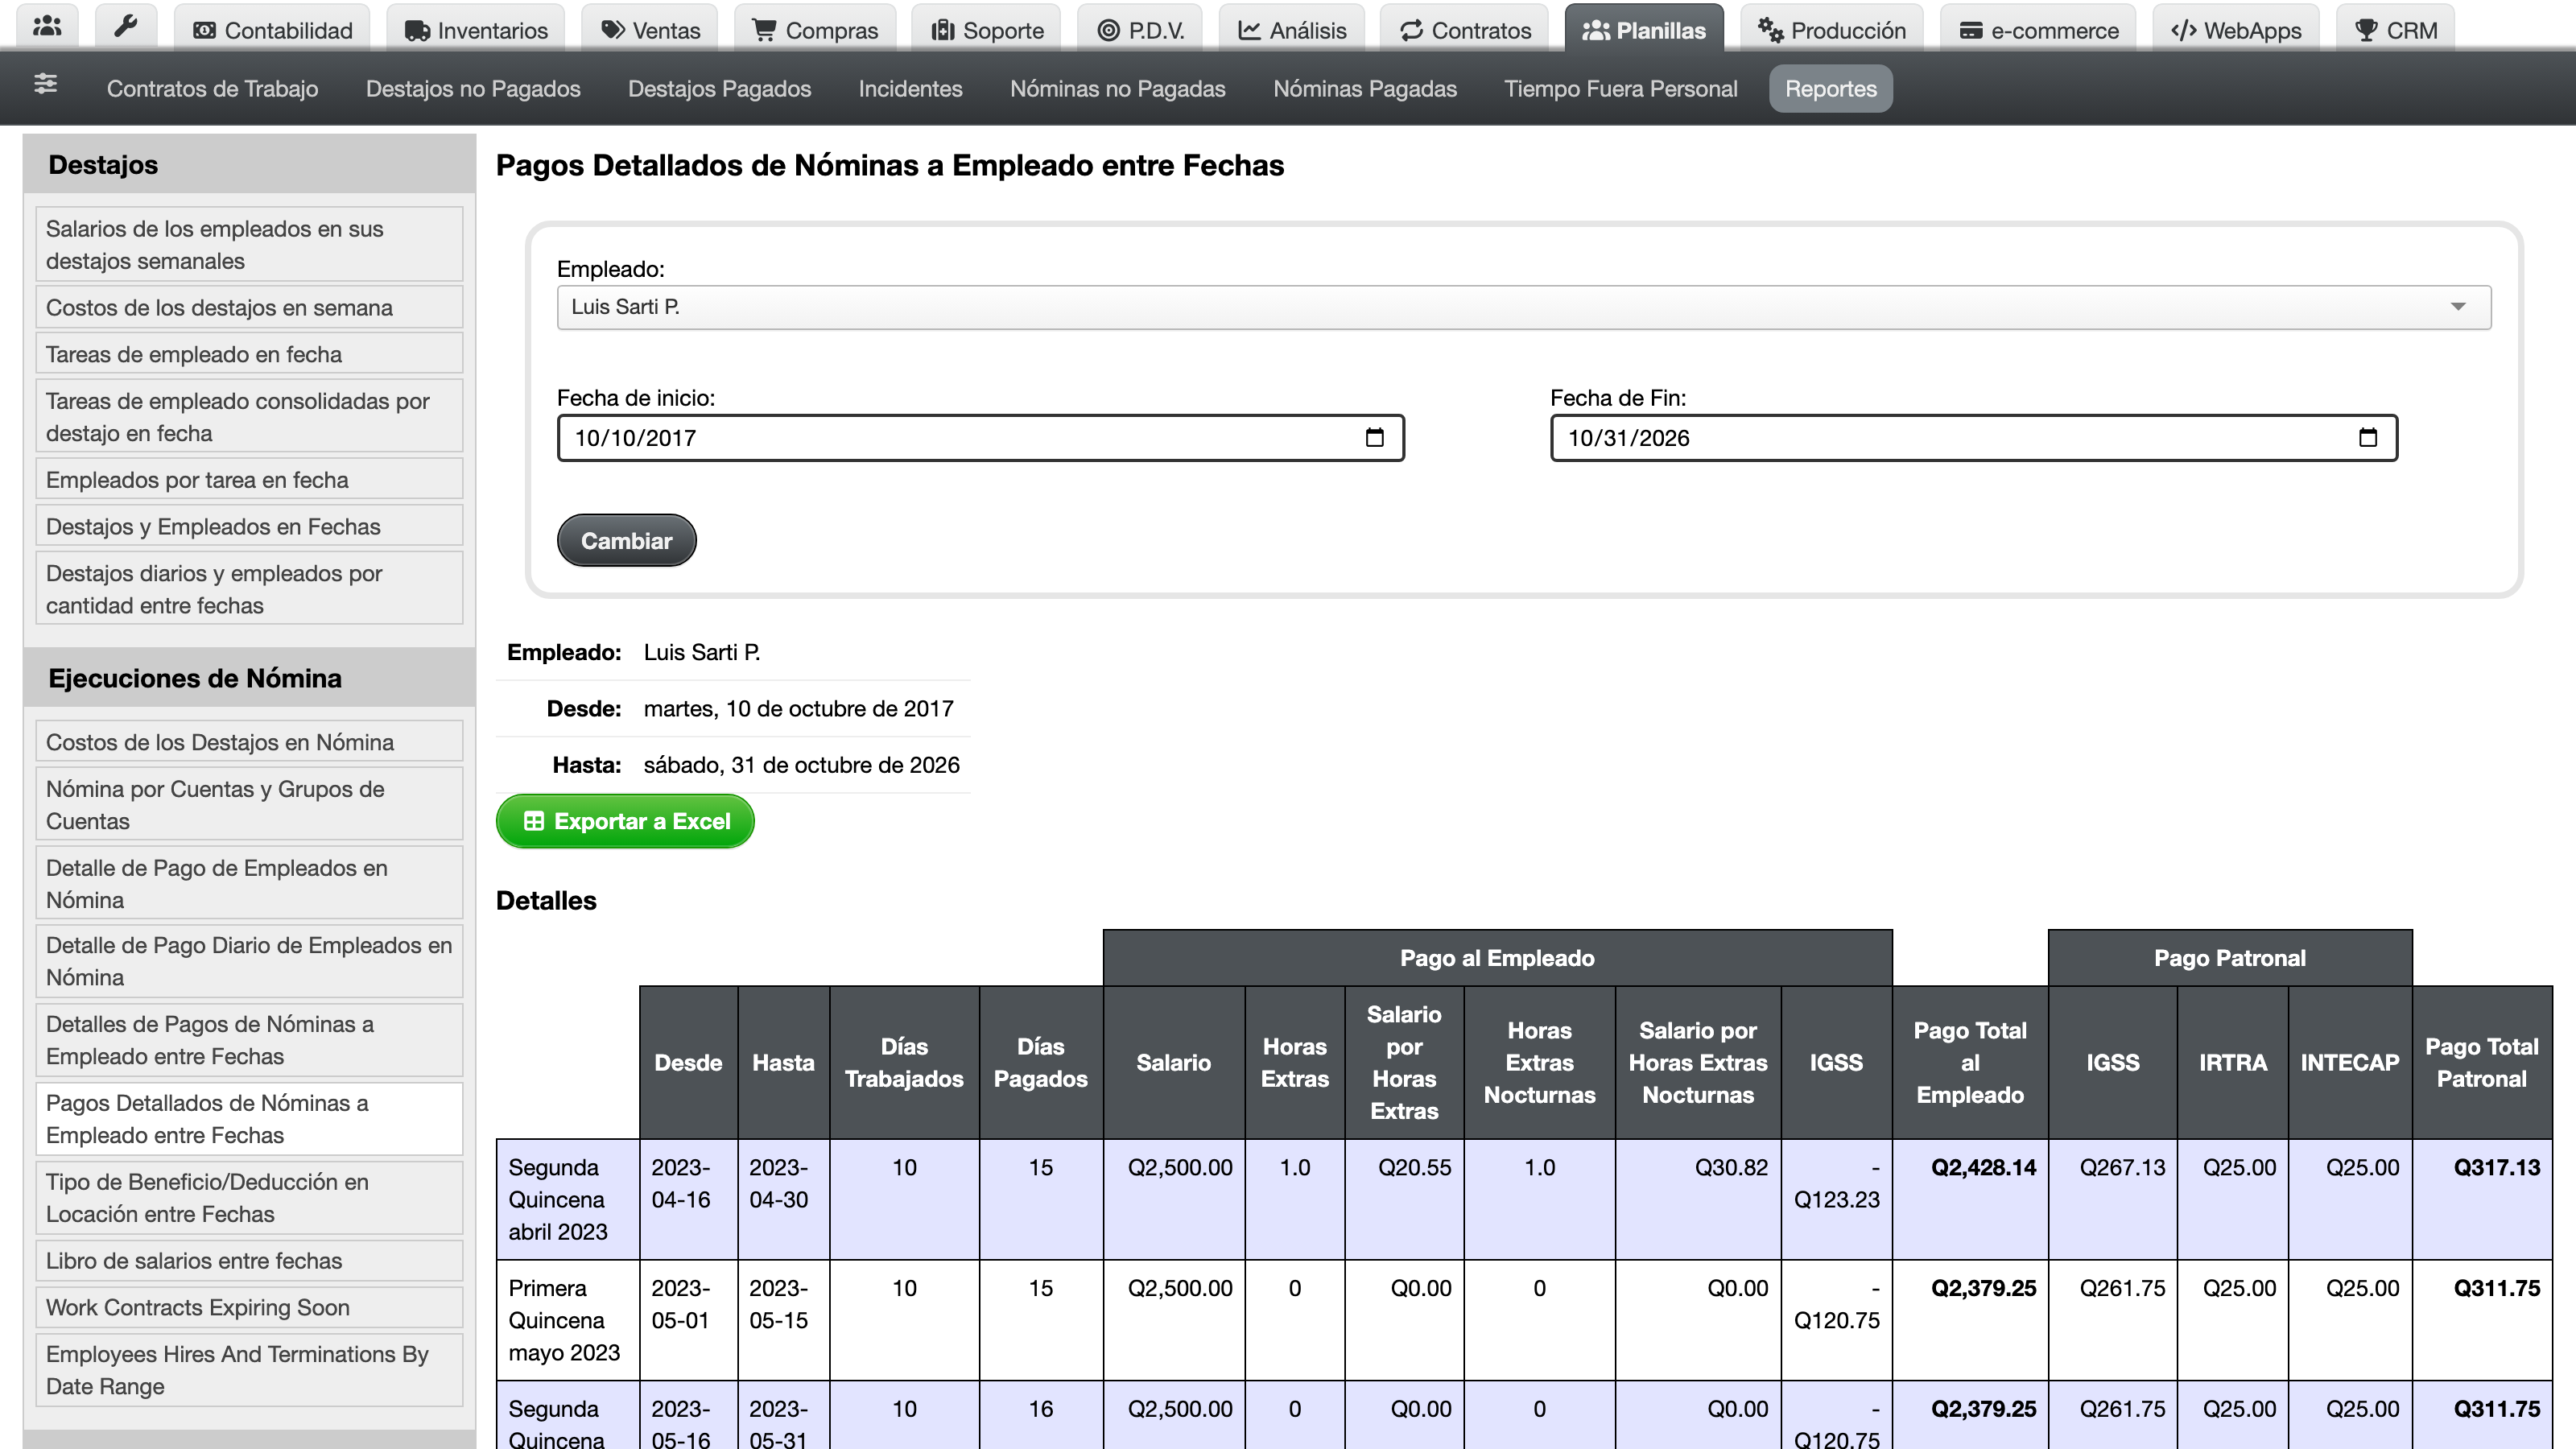Screen dimensions: 2576x1449
Task: Open the P.D.V. module tab
Action: point(1140,29)
